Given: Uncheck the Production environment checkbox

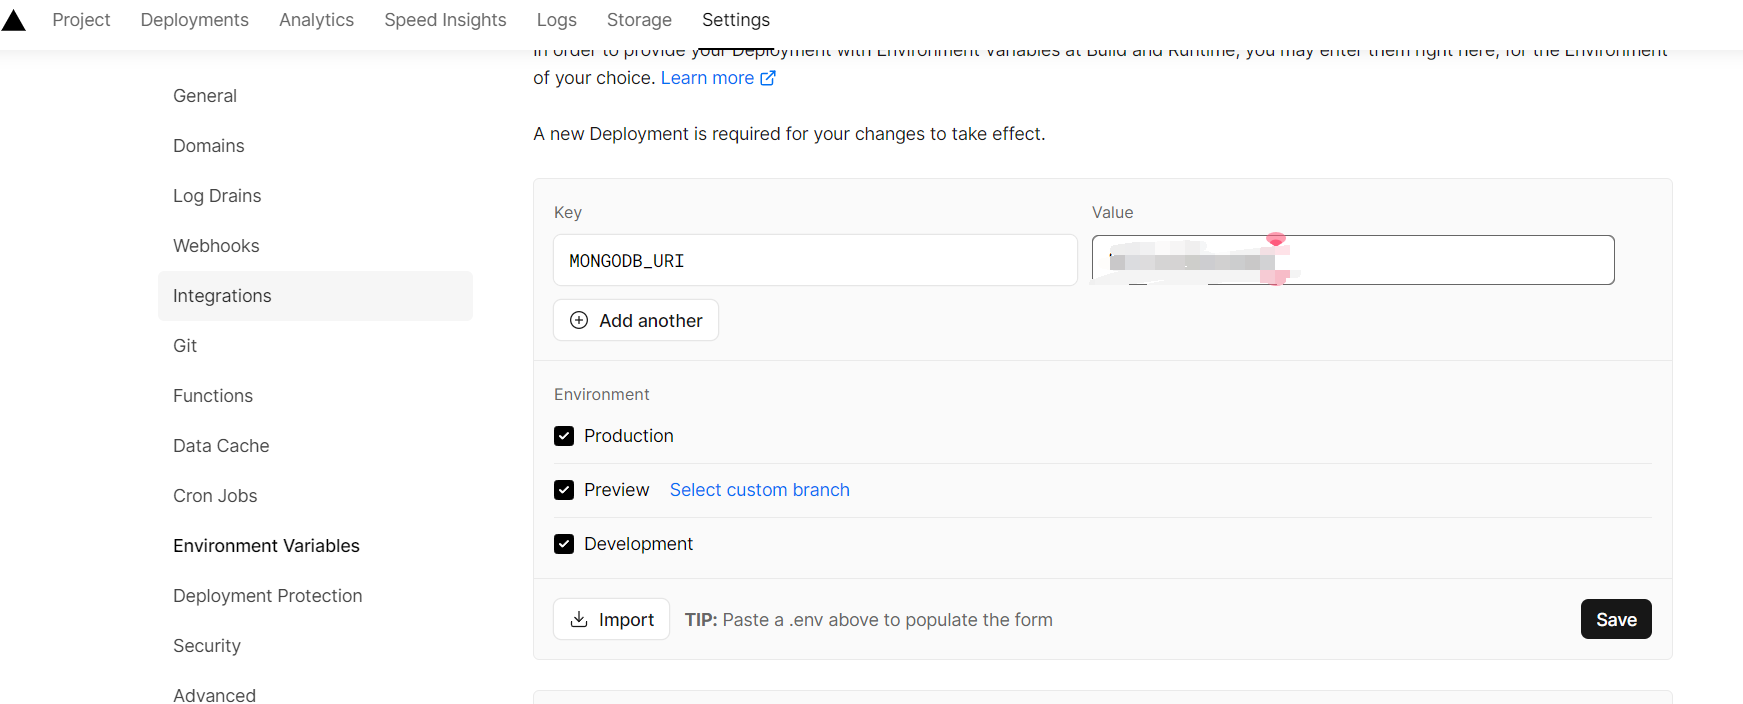Looking at the screenshot, I should 564,436.
